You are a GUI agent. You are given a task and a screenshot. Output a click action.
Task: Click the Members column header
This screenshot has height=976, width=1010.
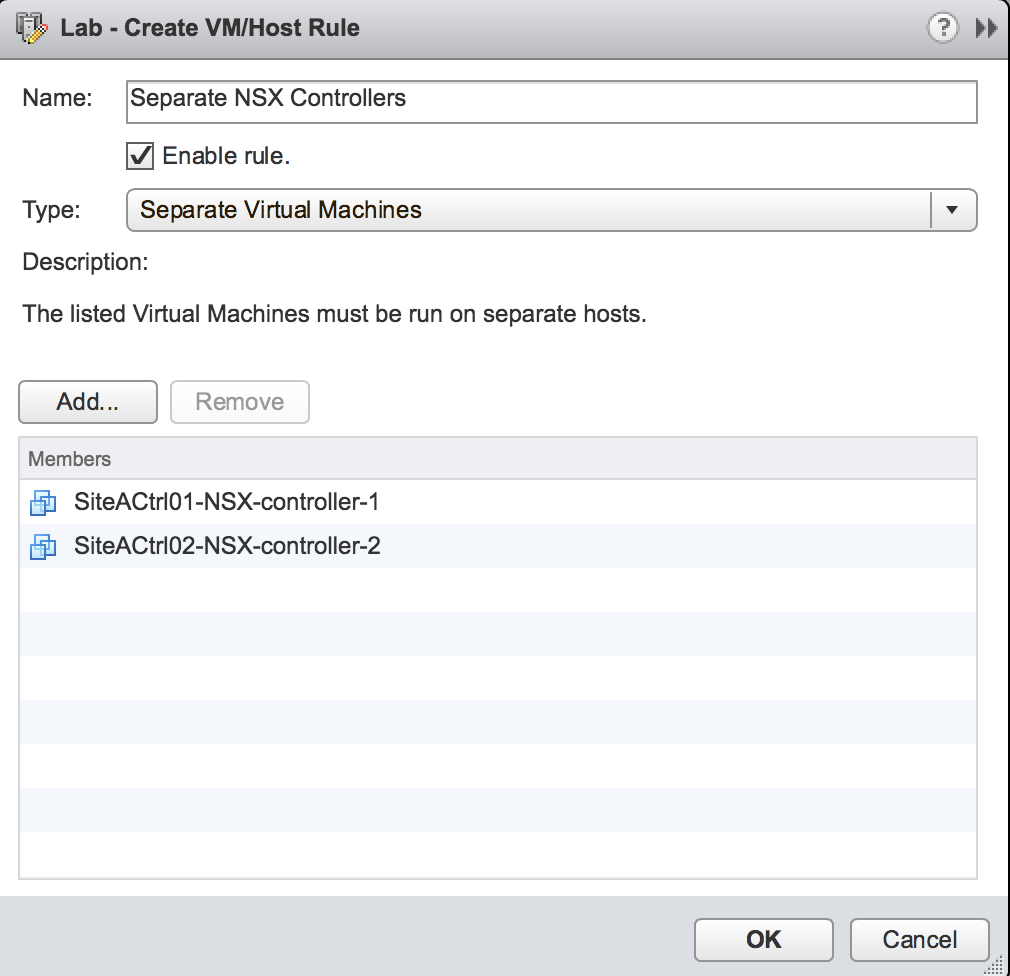point(498,459)
